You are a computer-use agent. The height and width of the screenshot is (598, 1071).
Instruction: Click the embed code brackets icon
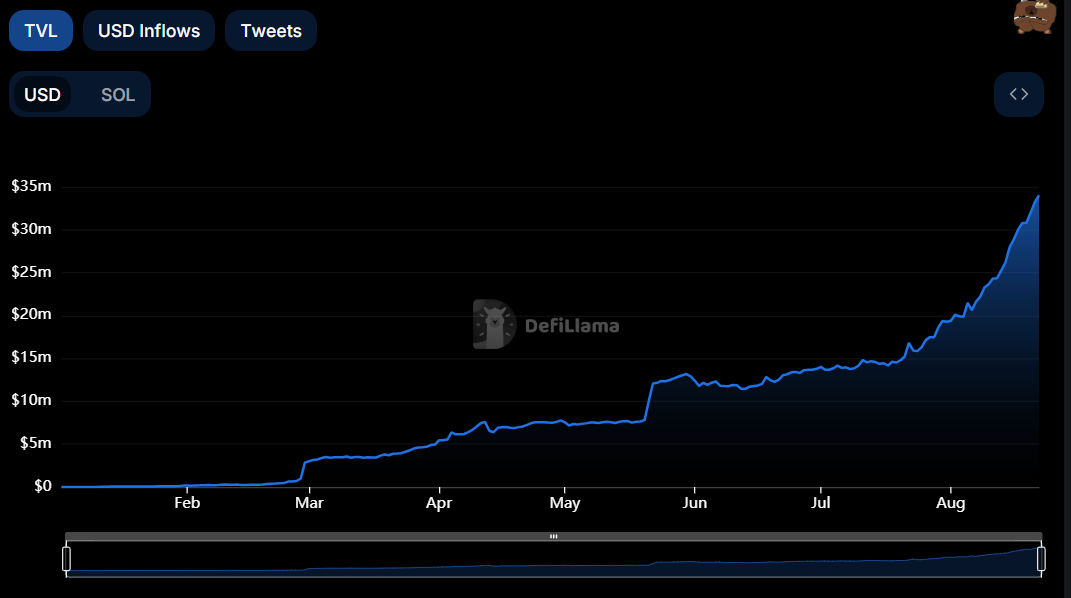[x=1018, y=94]
